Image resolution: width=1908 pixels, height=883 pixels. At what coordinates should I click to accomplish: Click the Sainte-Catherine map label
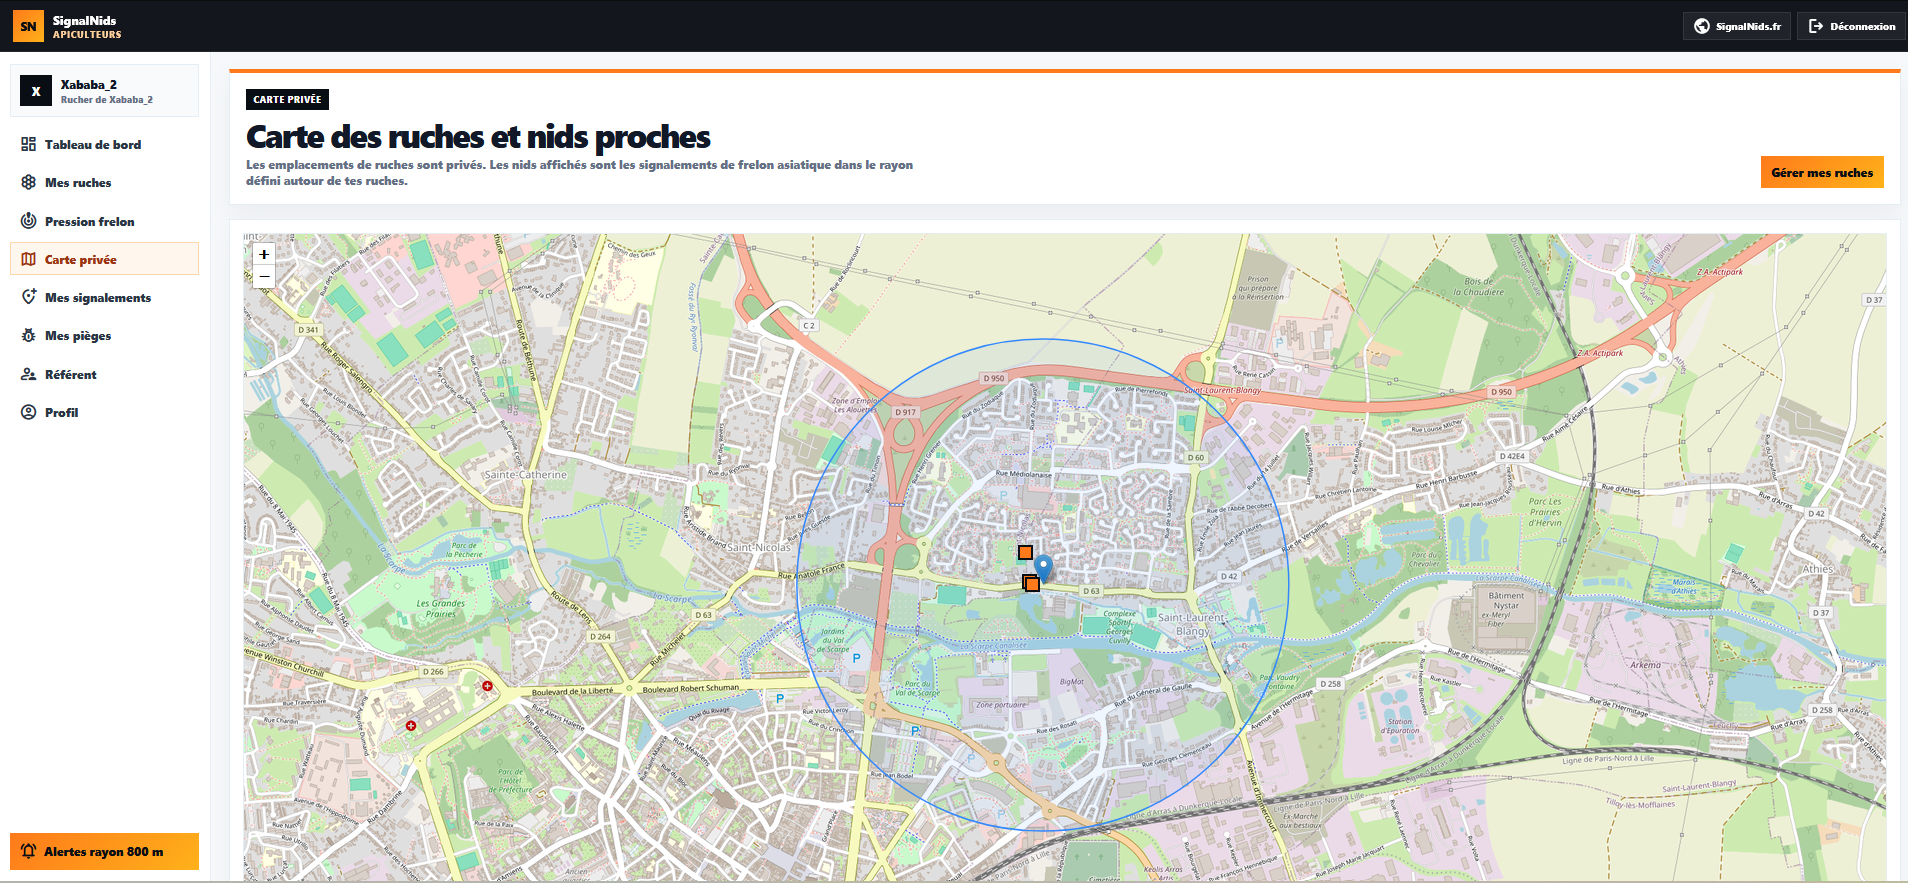526,475
